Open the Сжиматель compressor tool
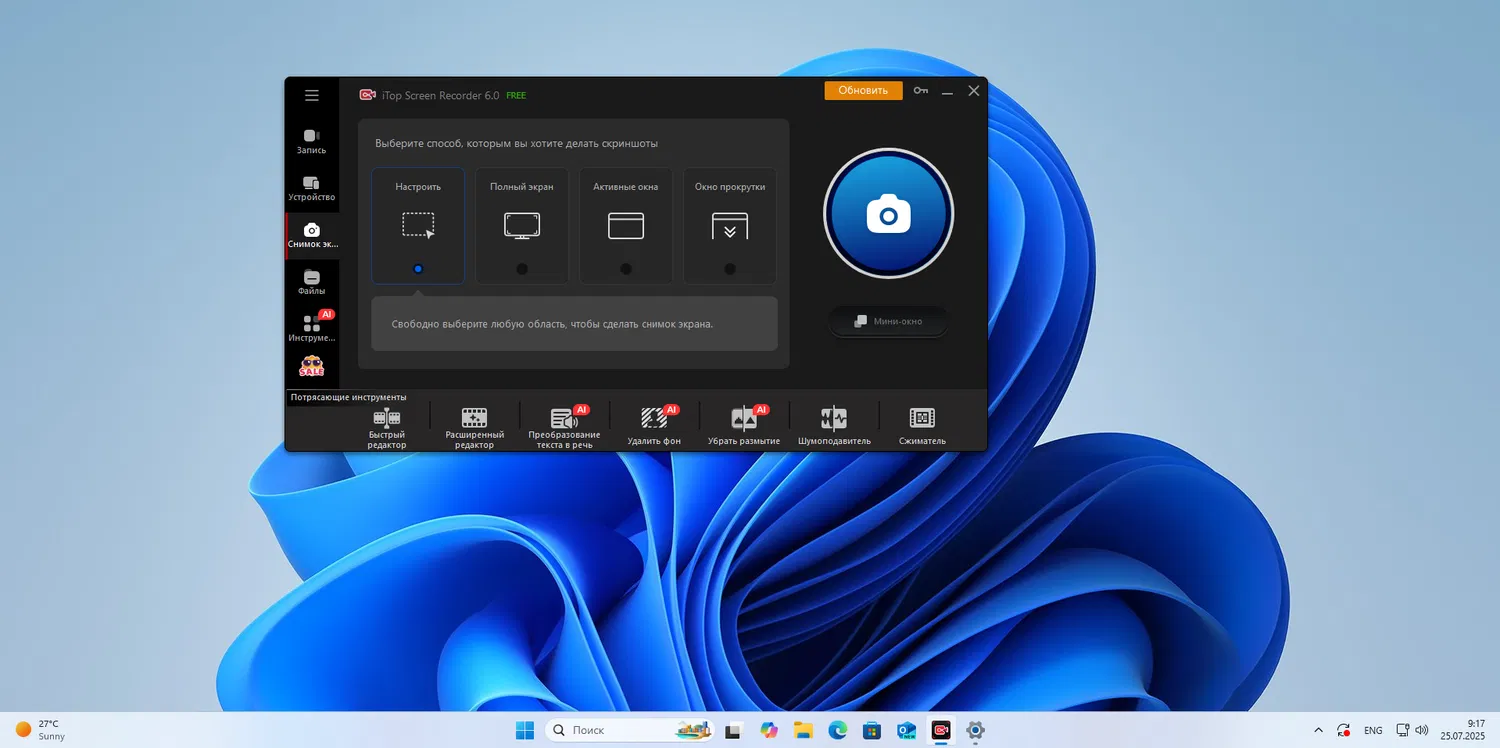The width and height of the screenshot is (1500, 748). (922, 427)
